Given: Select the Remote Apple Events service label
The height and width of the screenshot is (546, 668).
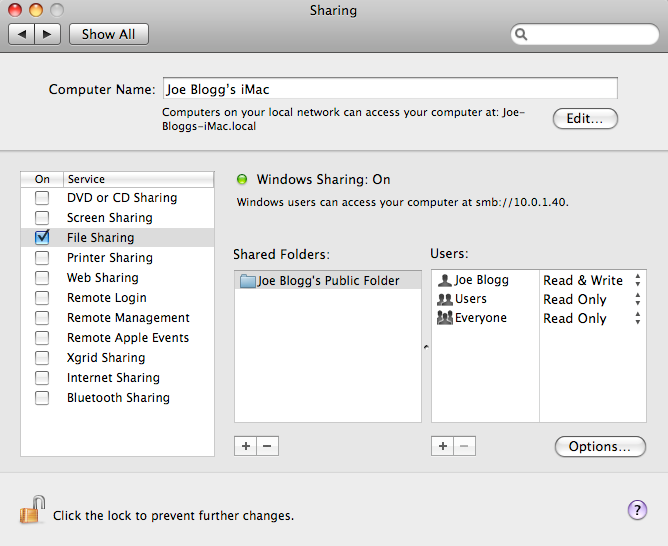Looking at the screenshot, I should [128, 338].
